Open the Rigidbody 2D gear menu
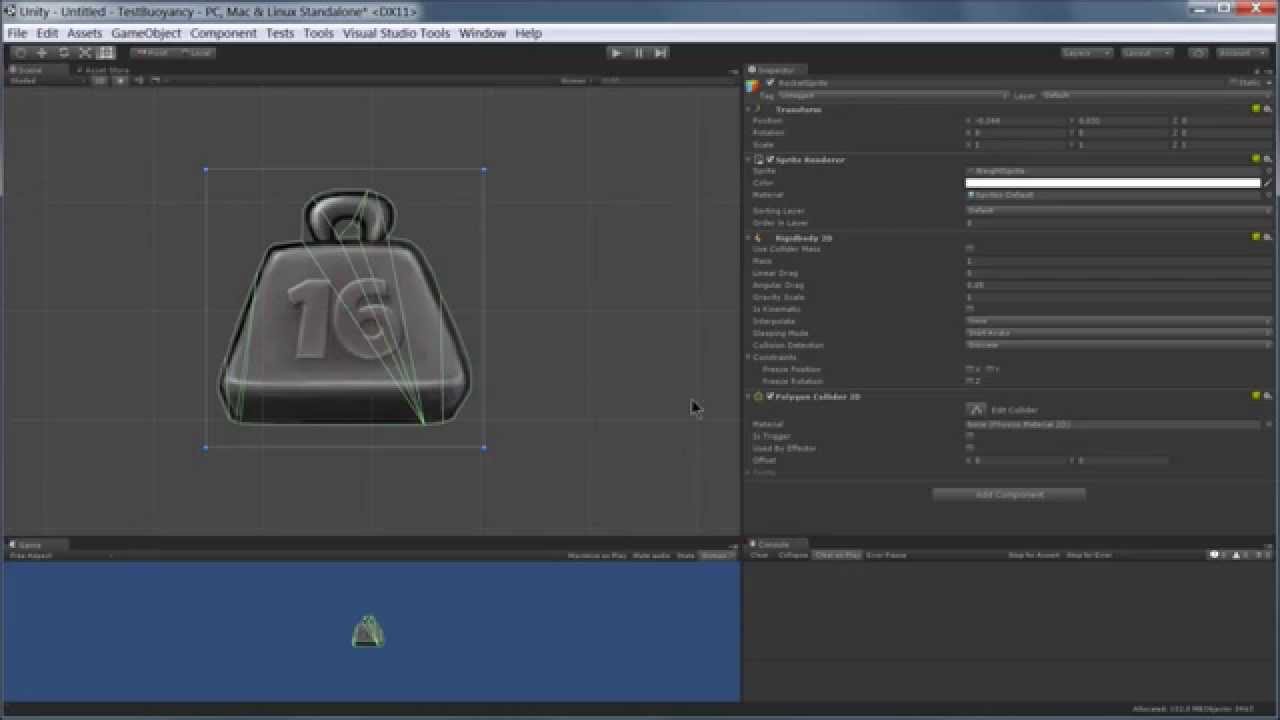The width and height of the screenshot is (1280, 720). (x=1268, y=237)
